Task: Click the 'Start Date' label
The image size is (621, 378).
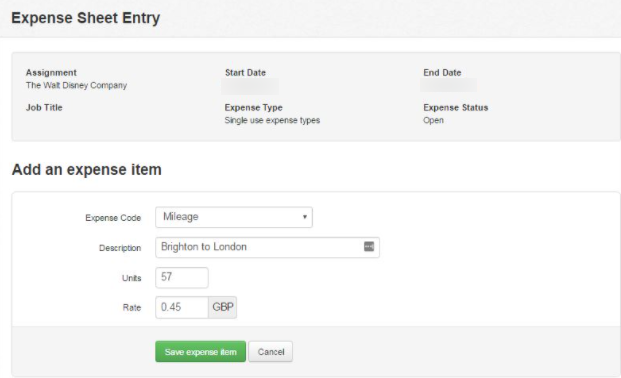Action: tap(245, 73)
